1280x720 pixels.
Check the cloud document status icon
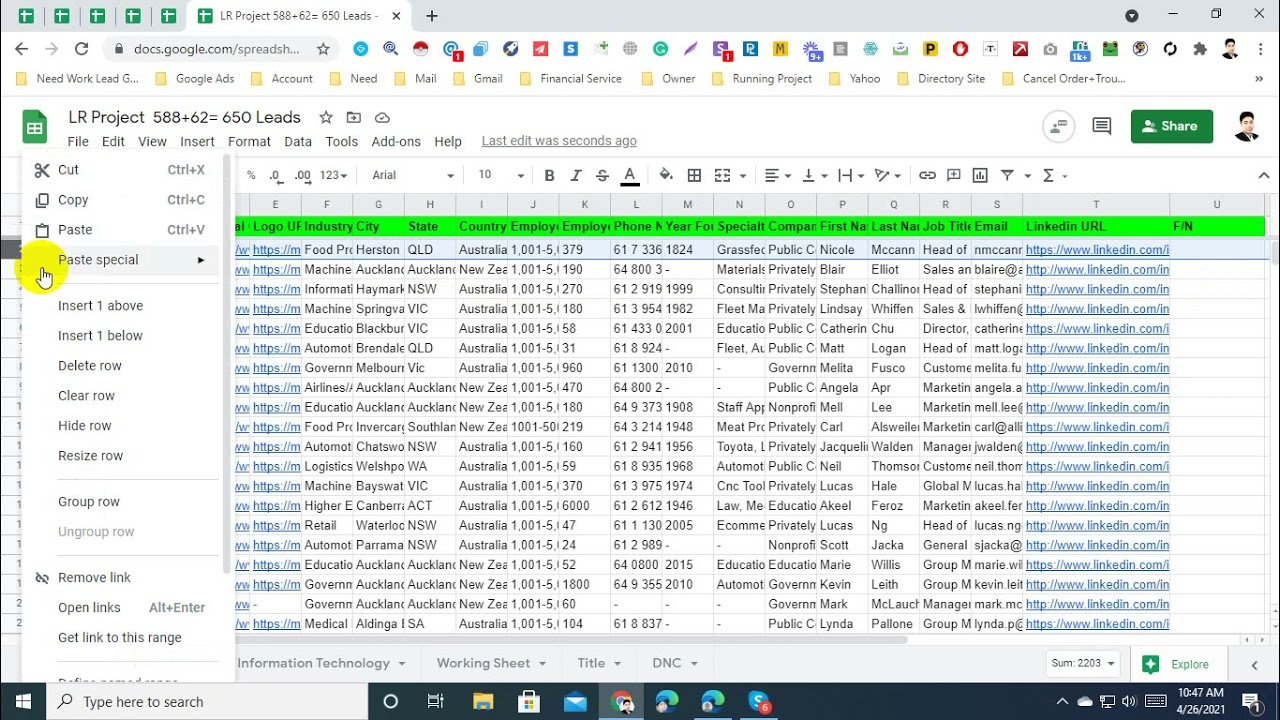382,118
